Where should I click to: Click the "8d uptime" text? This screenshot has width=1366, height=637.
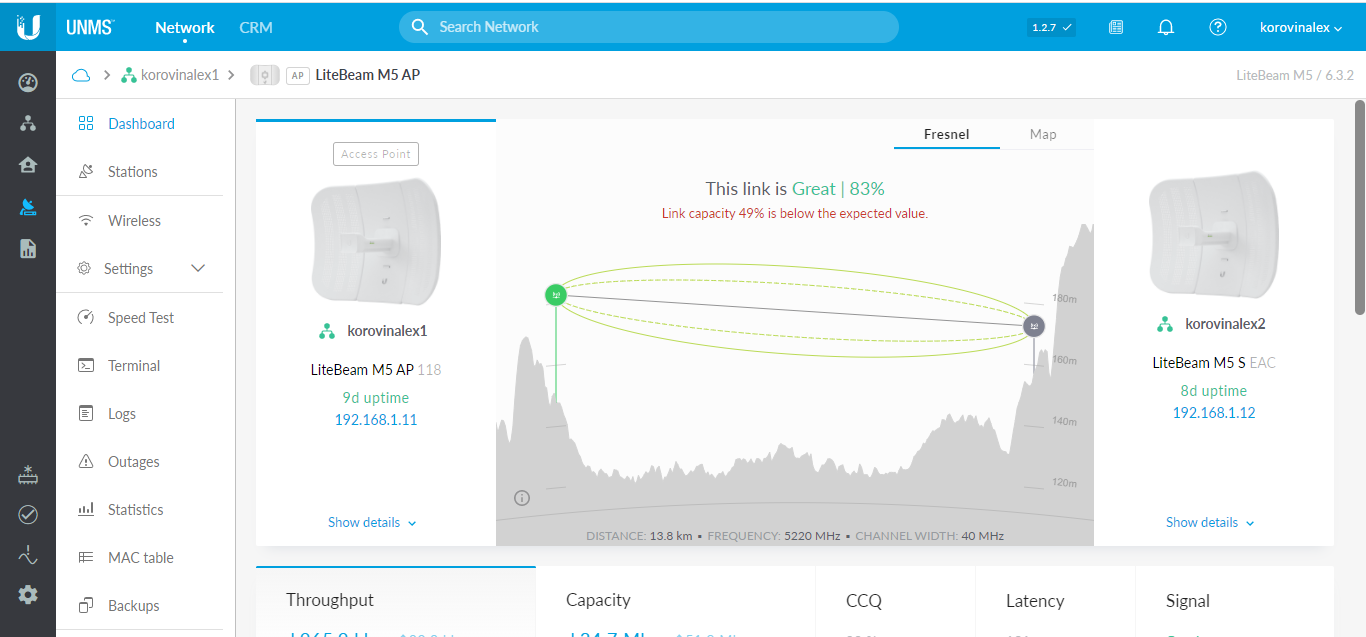(x=1214, y=391)
